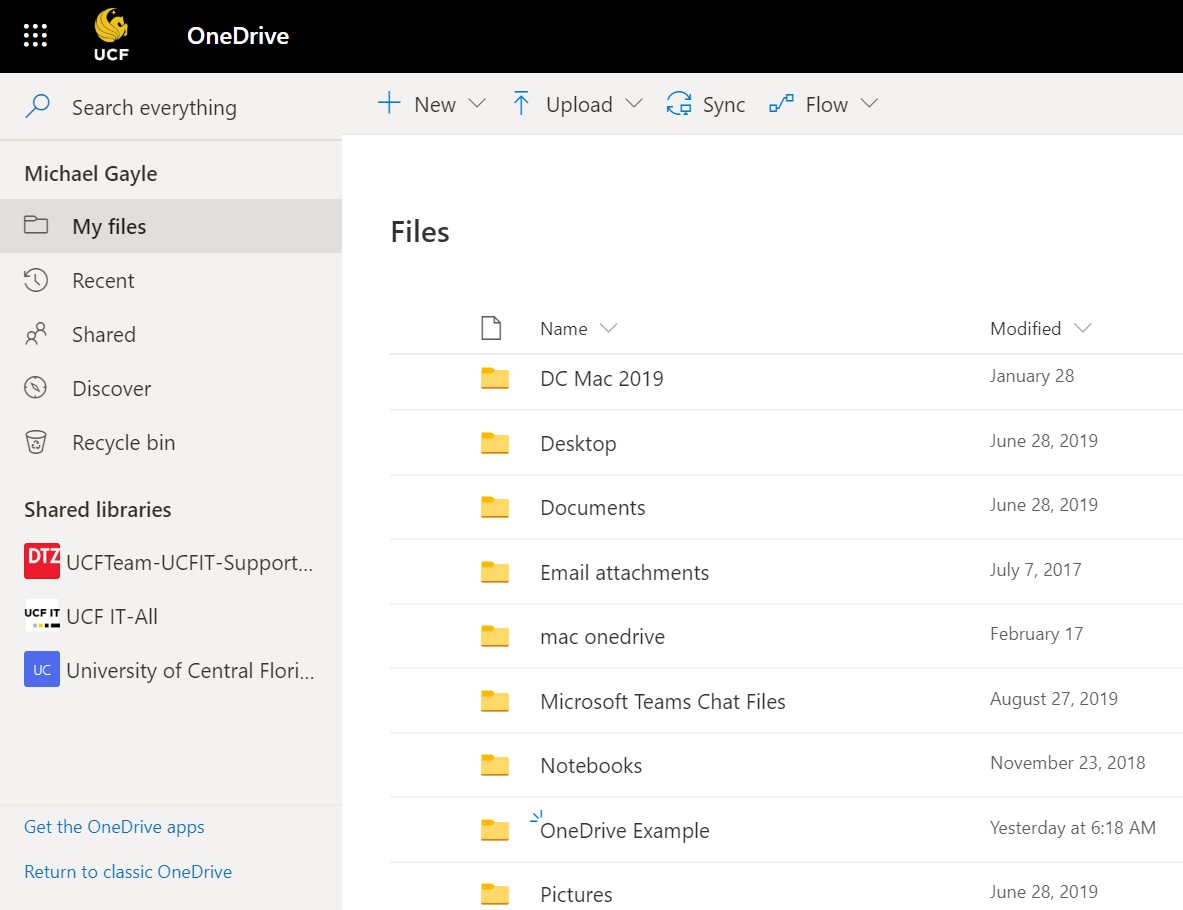Click the Discover compass icon
The height and width of the screenshot is (910, 1183).
coord(35,388)
